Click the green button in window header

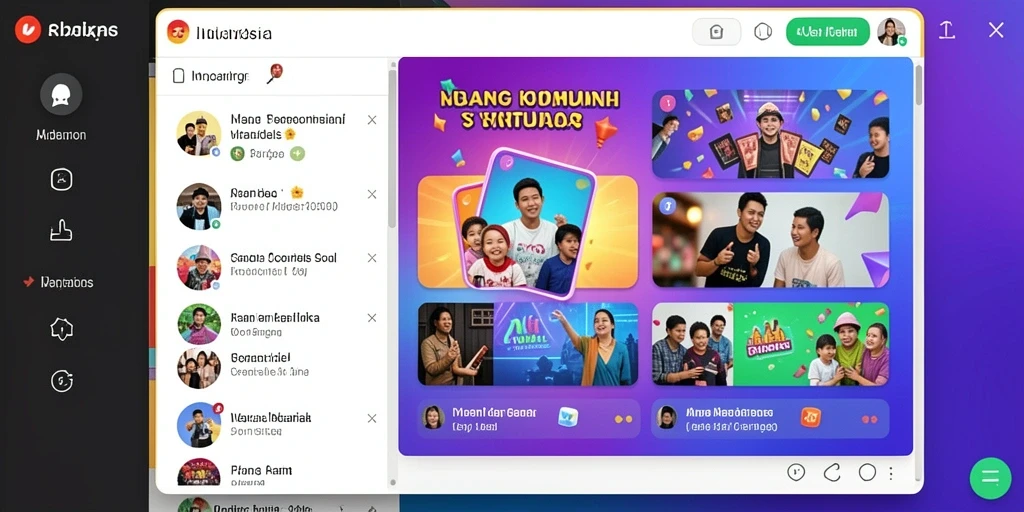(x=827, y=31)
